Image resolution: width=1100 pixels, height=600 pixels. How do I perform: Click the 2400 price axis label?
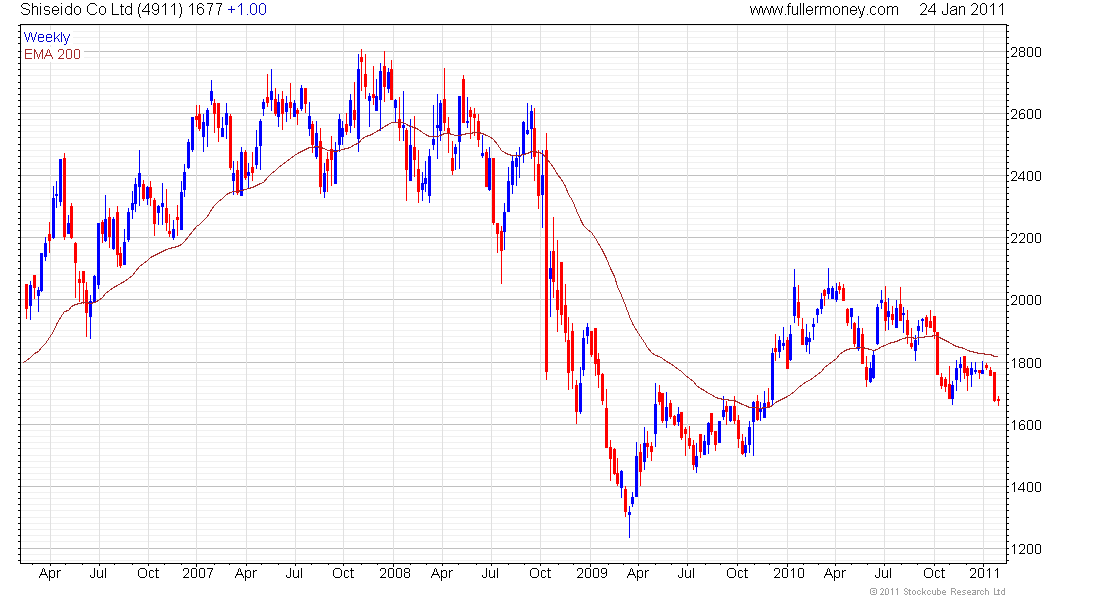pyautogui.click(x=1026, y=176)
